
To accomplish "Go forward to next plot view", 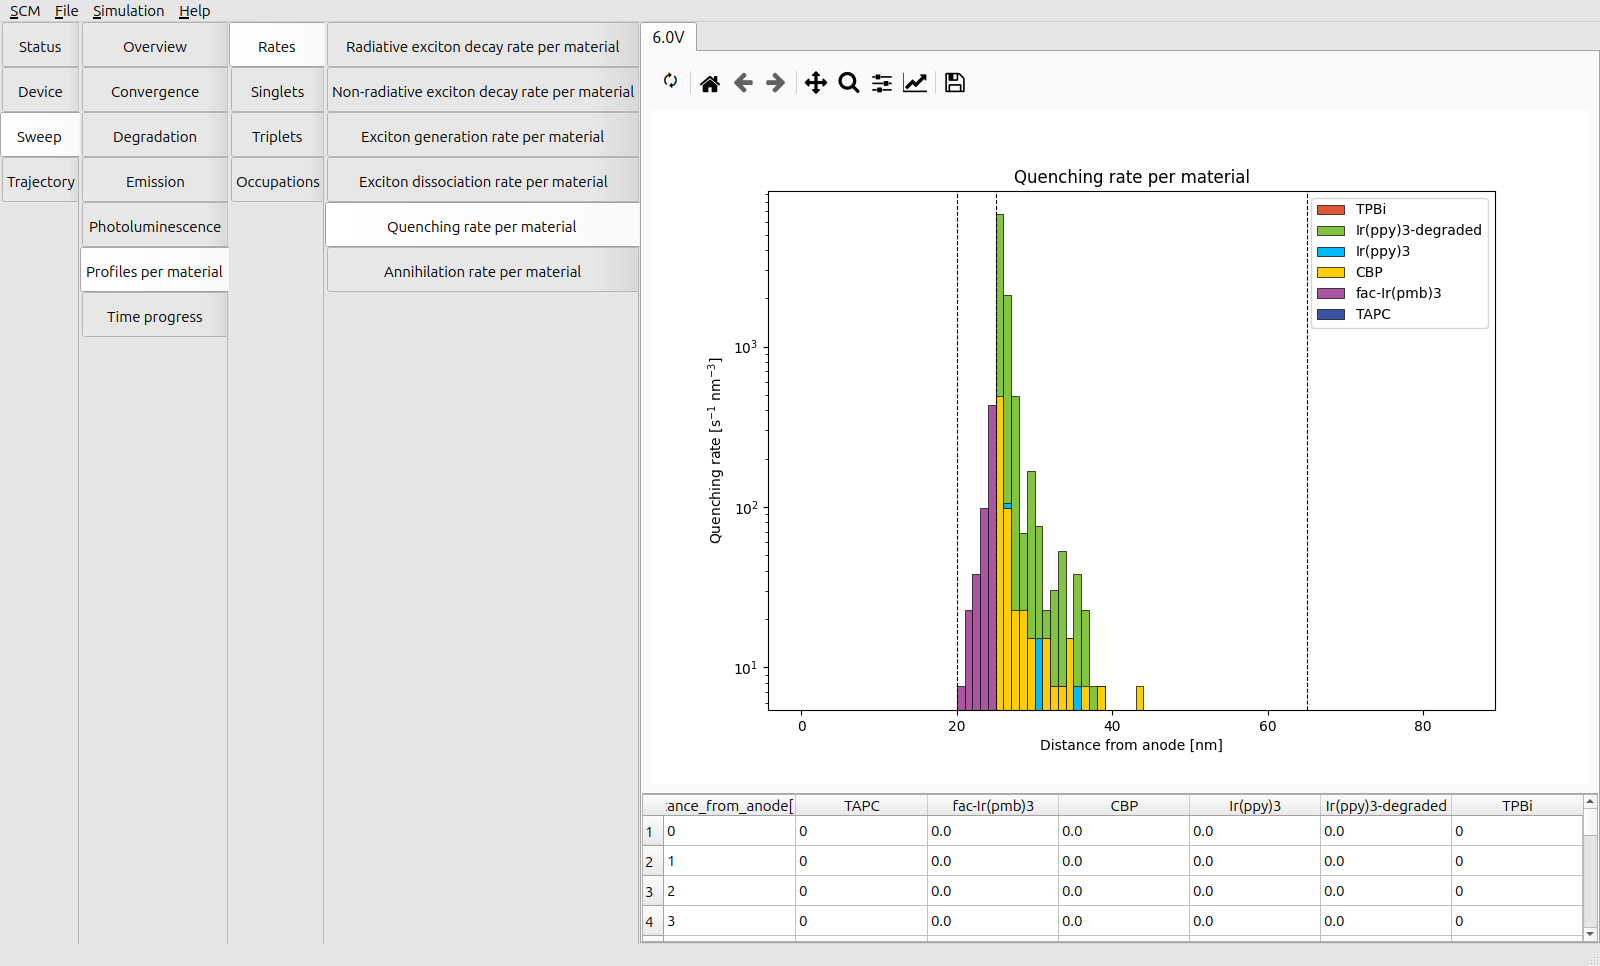I will (775, 83).
